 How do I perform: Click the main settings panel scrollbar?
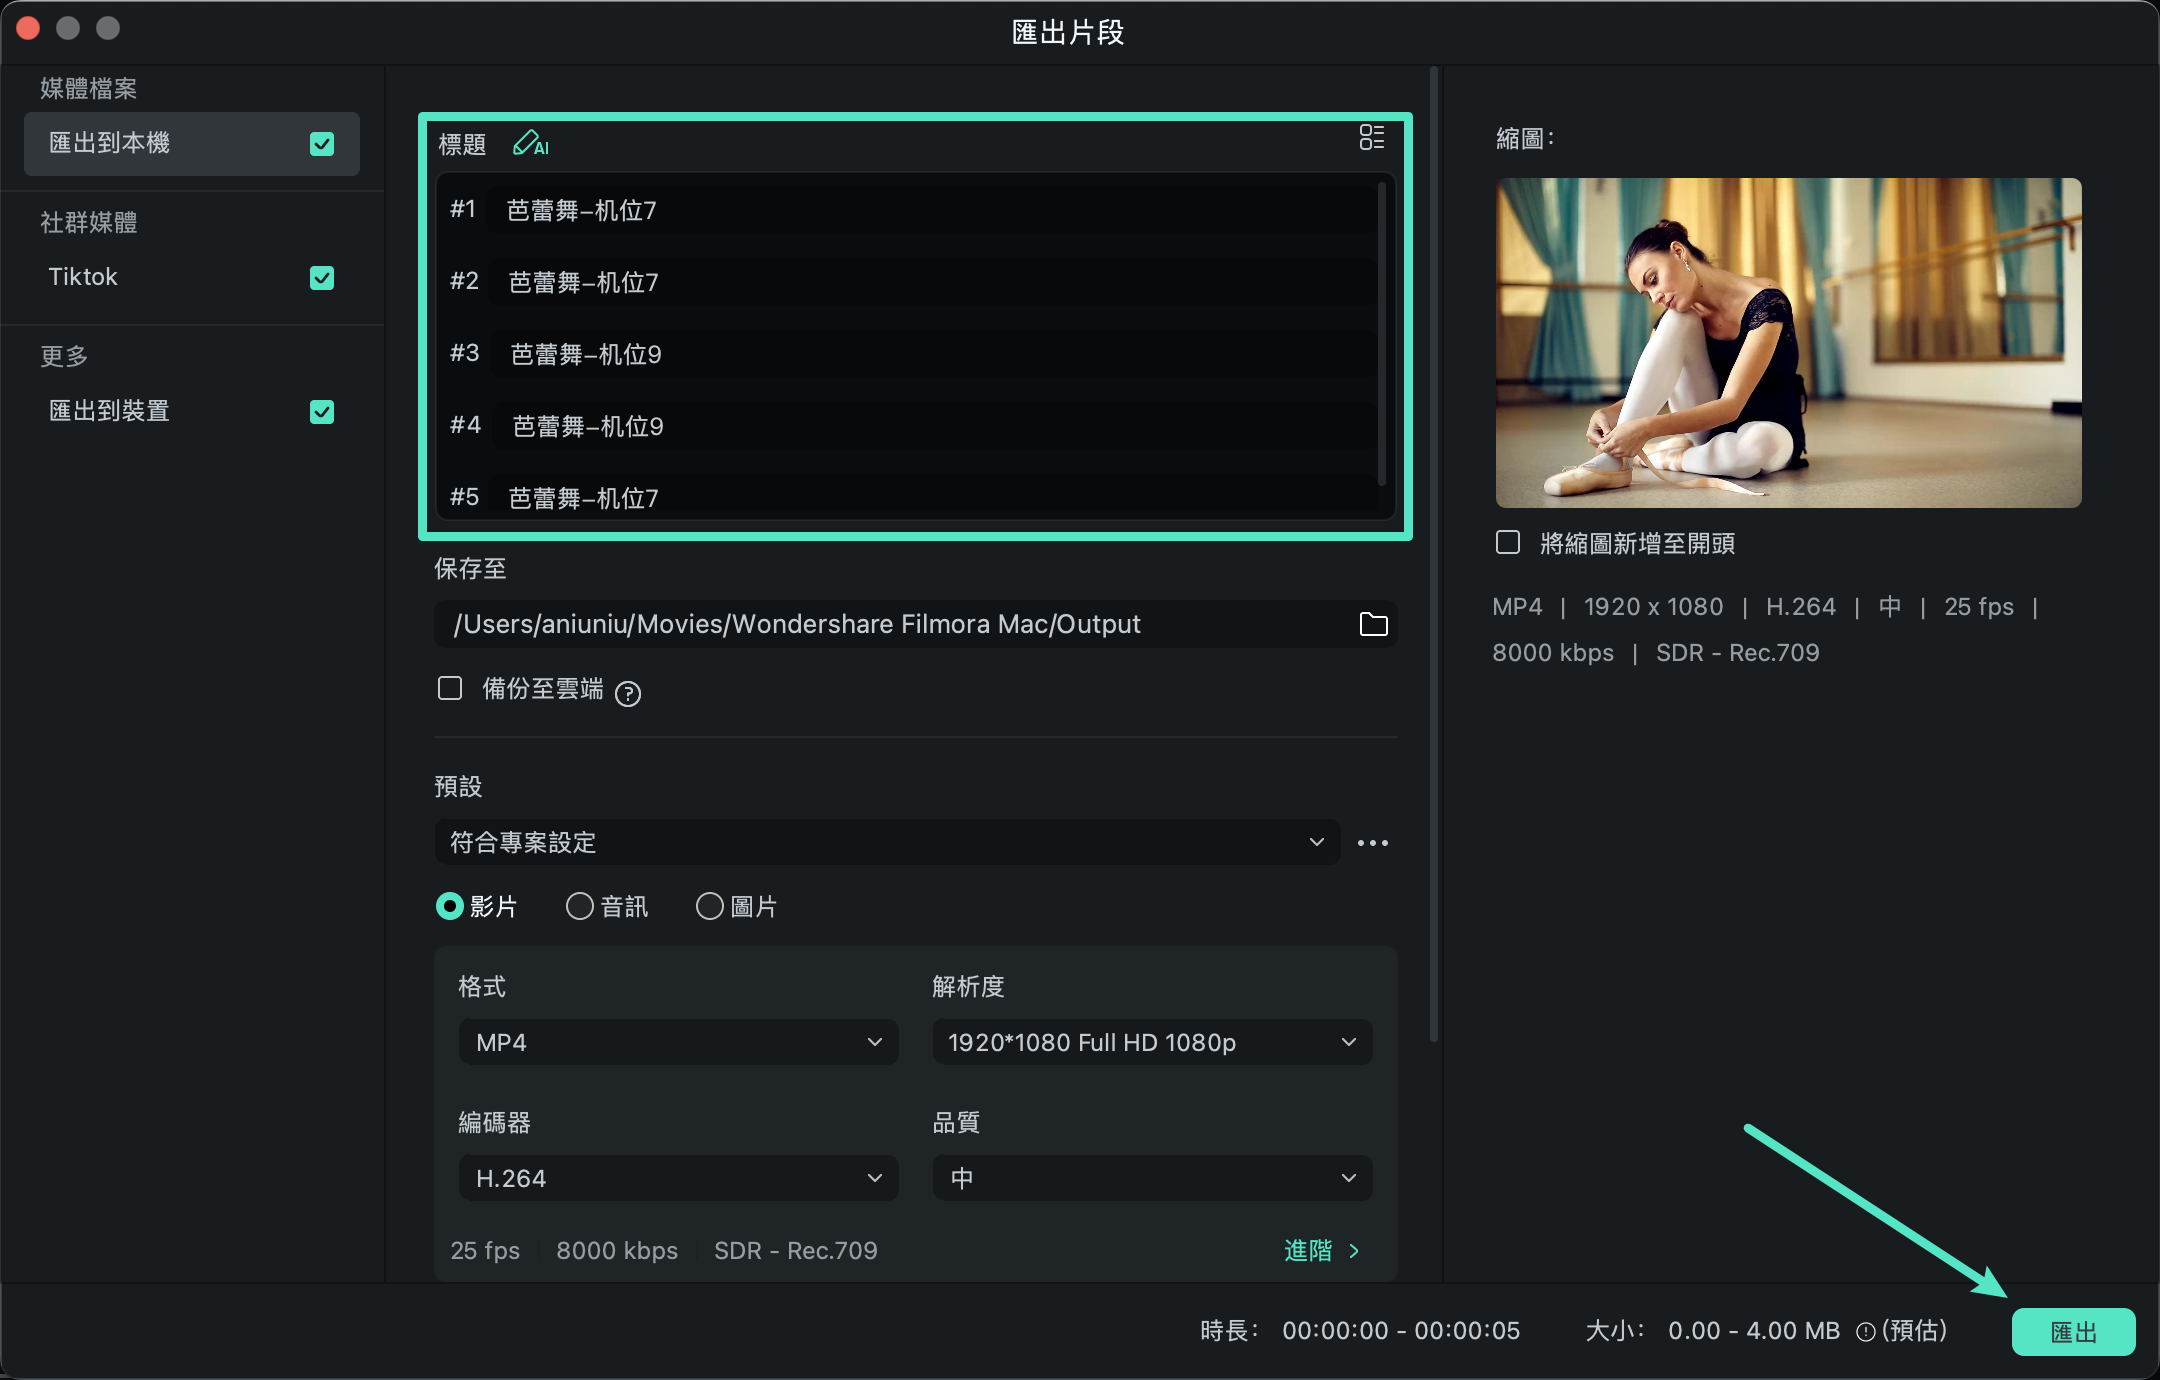click(1434, 555)
